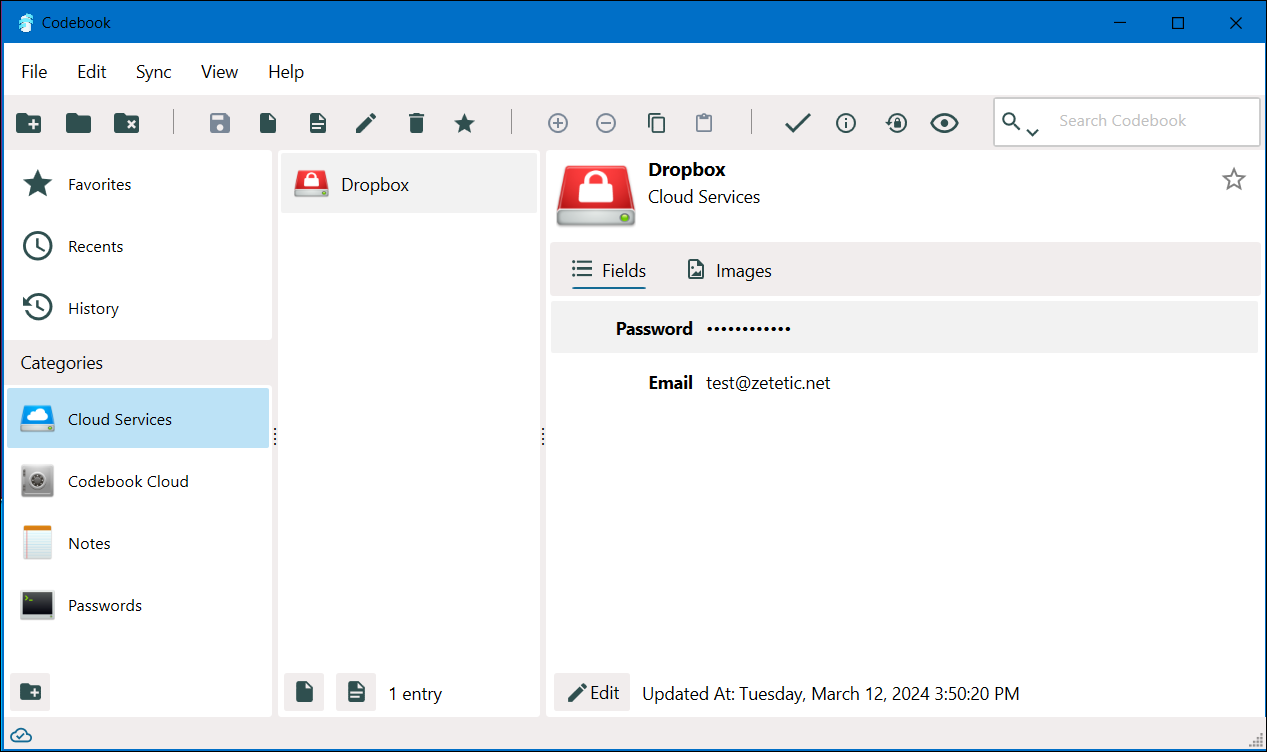This screenshot has height=752, width=1267.
Task: Click the Edit Entry pencil toolbar icon
Action: pos(367,123)
